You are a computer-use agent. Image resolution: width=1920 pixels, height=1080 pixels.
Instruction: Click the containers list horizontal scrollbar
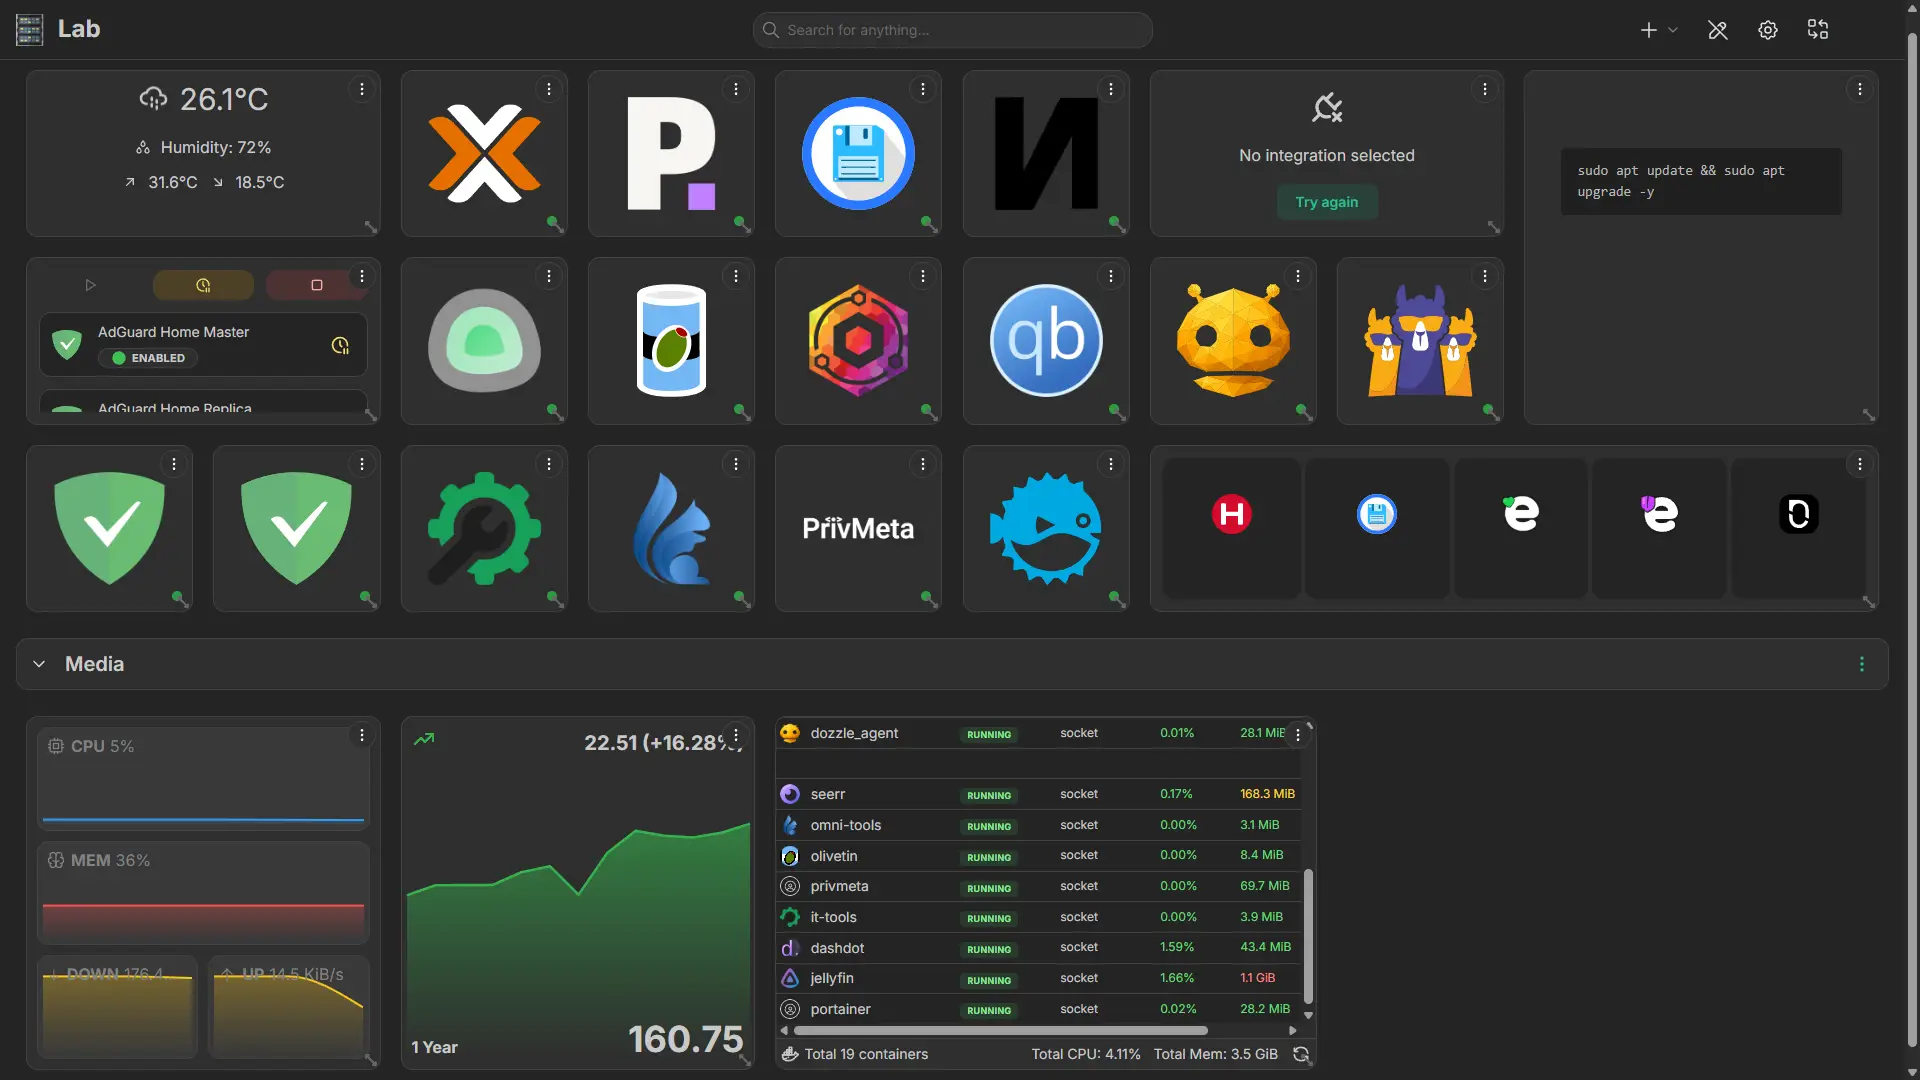(1000, 1030)
